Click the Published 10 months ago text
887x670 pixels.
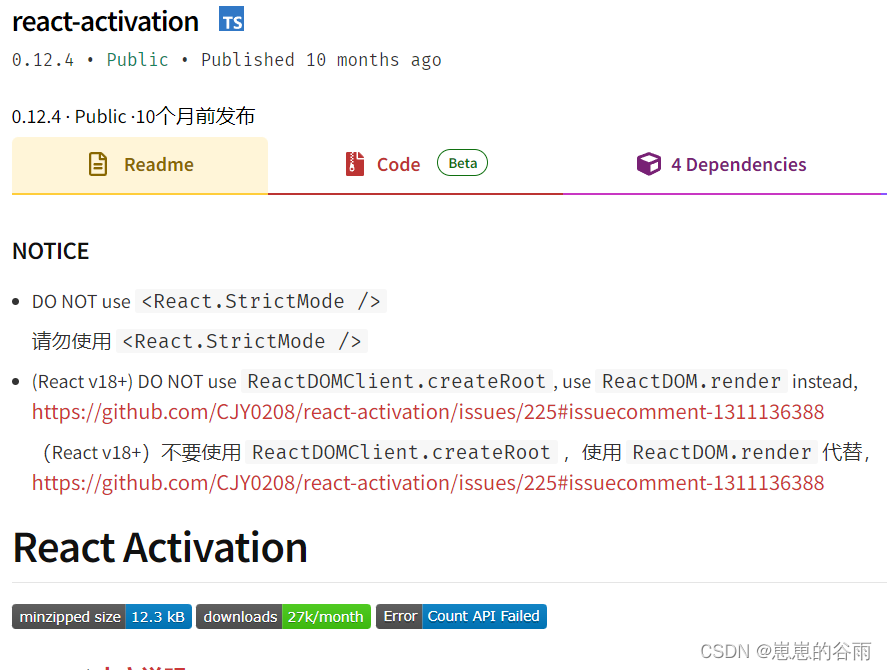pos(321,60)
